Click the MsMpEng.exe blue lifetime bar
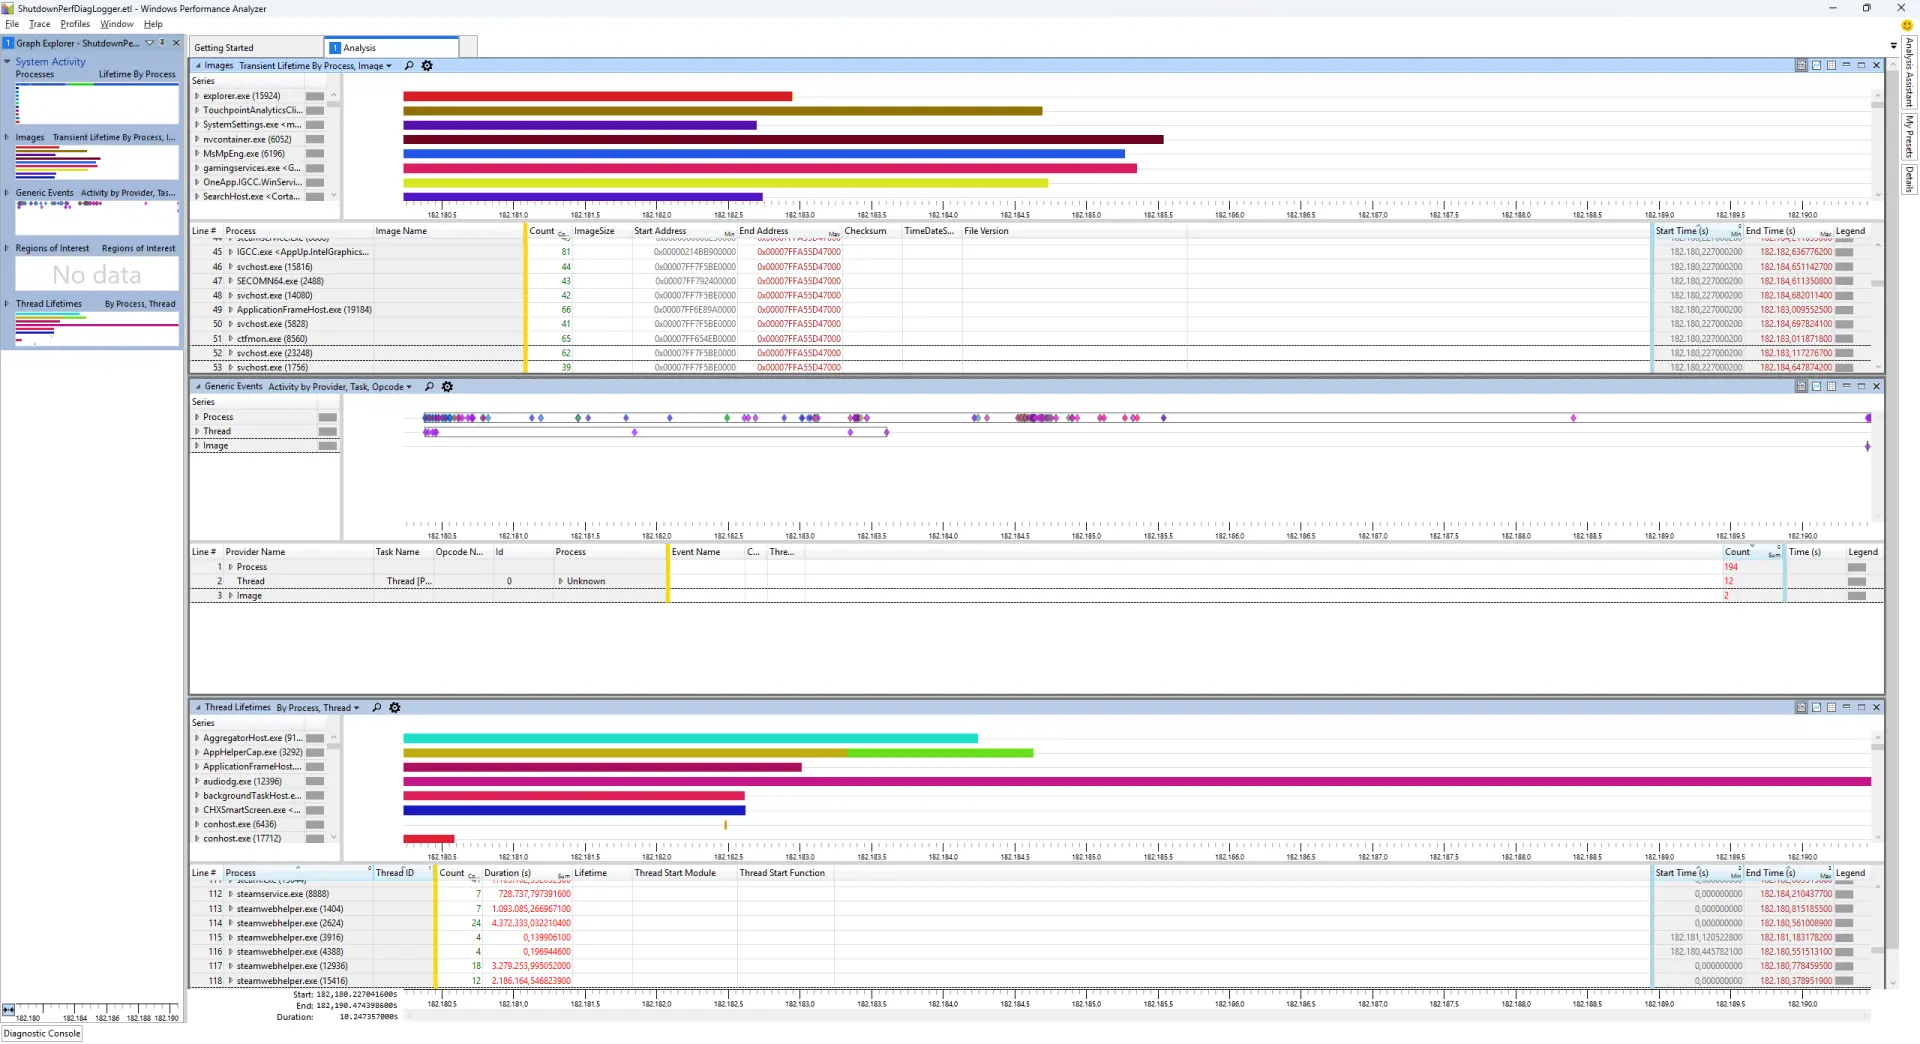 764,154
